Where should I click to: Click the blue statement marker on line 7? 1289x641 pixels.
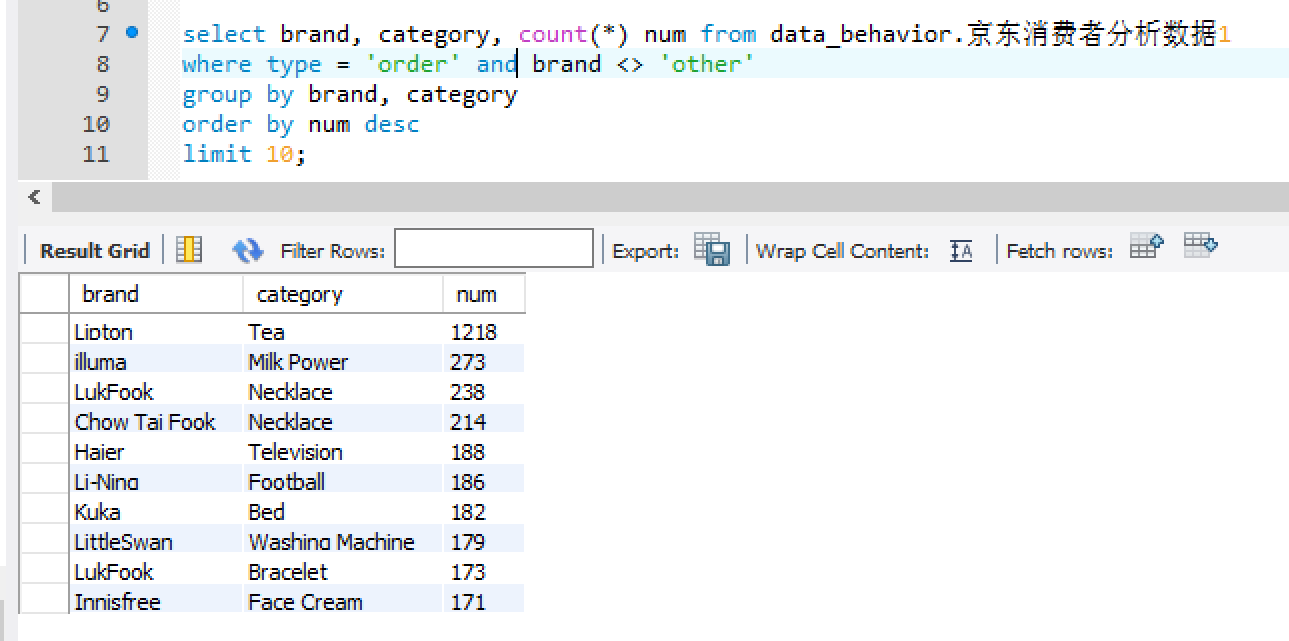pos(132,33)
